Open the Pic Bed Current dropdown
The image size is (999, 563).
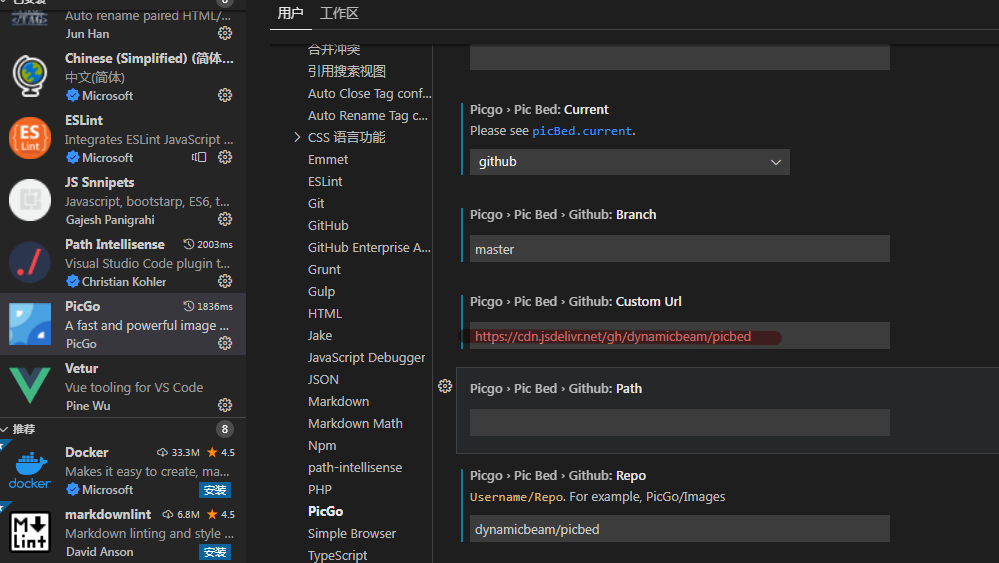coord(629,162)
